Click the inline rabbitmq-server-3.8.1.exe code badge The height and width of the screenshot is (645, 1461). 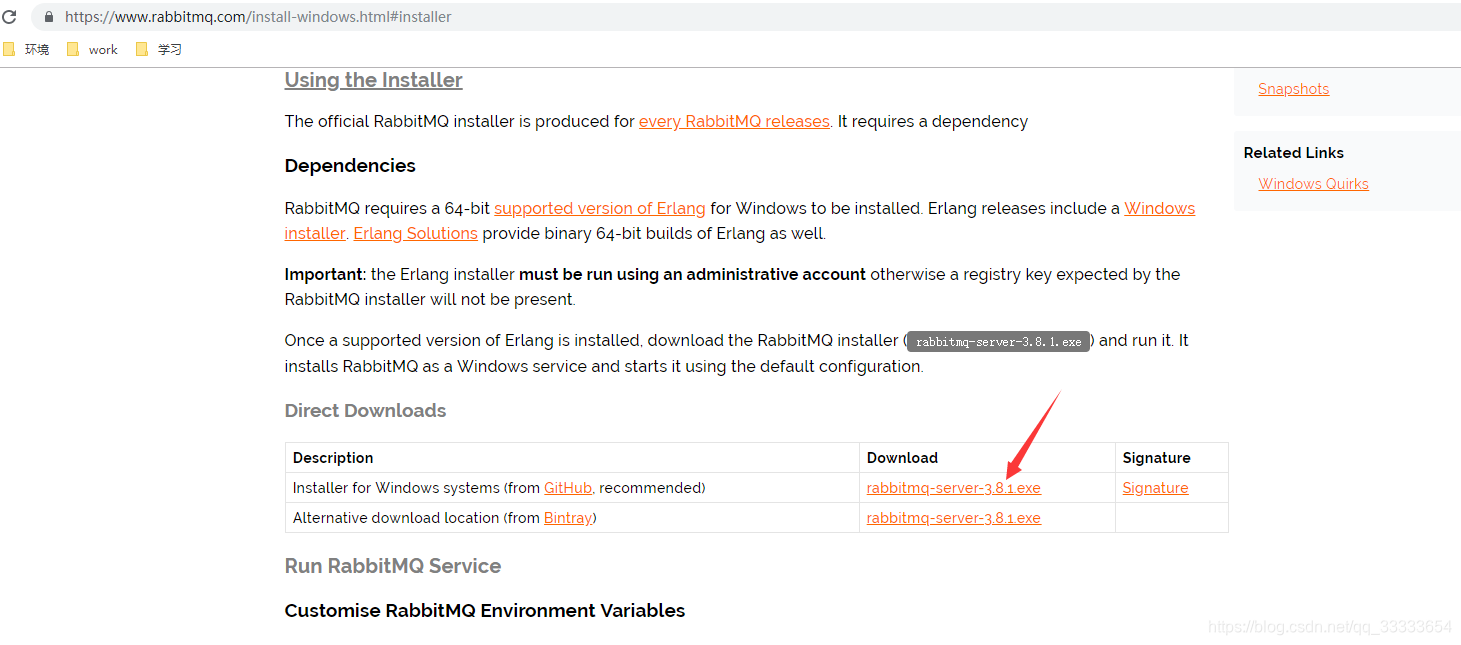(x=997, y=340)
